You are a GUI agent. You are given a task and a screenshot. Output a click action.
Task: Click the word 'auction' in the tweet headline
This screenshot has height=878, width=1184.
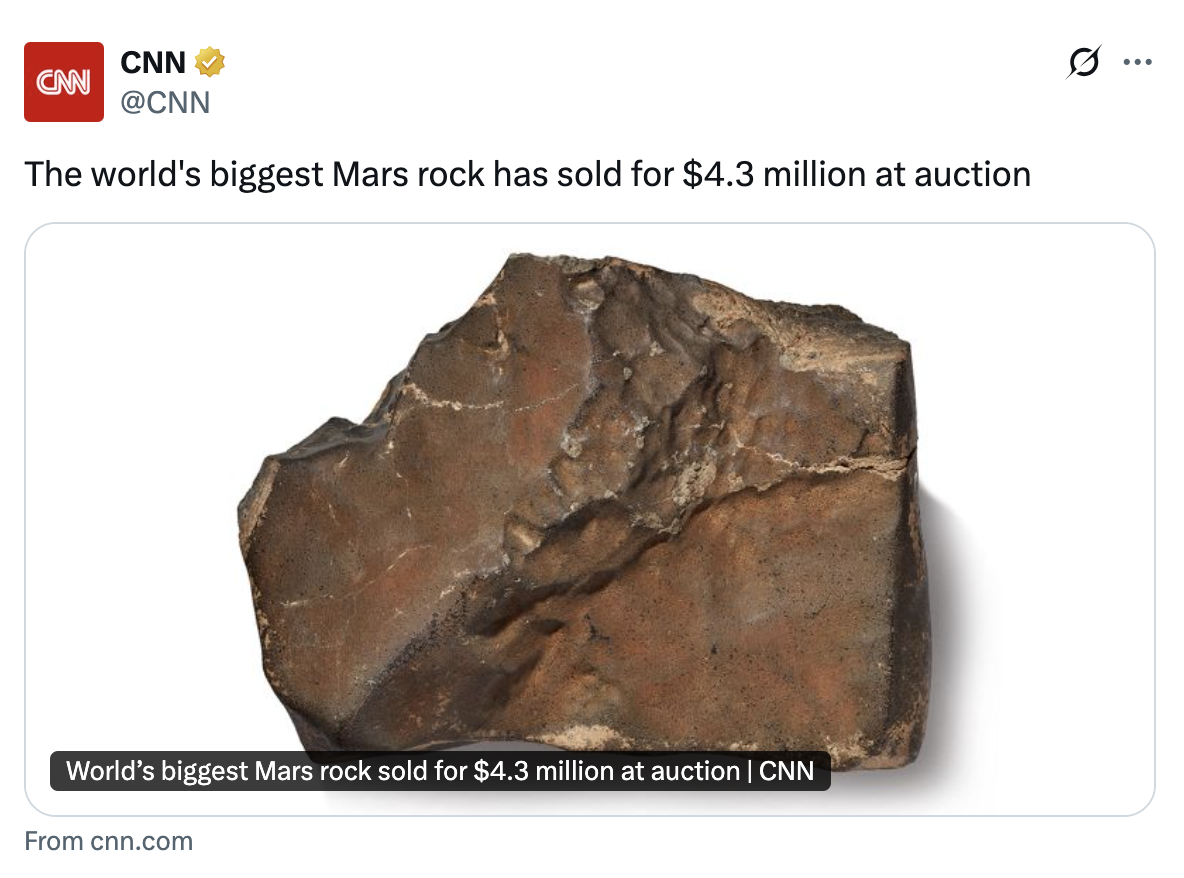pyautogui.click(x=973, y=174)
